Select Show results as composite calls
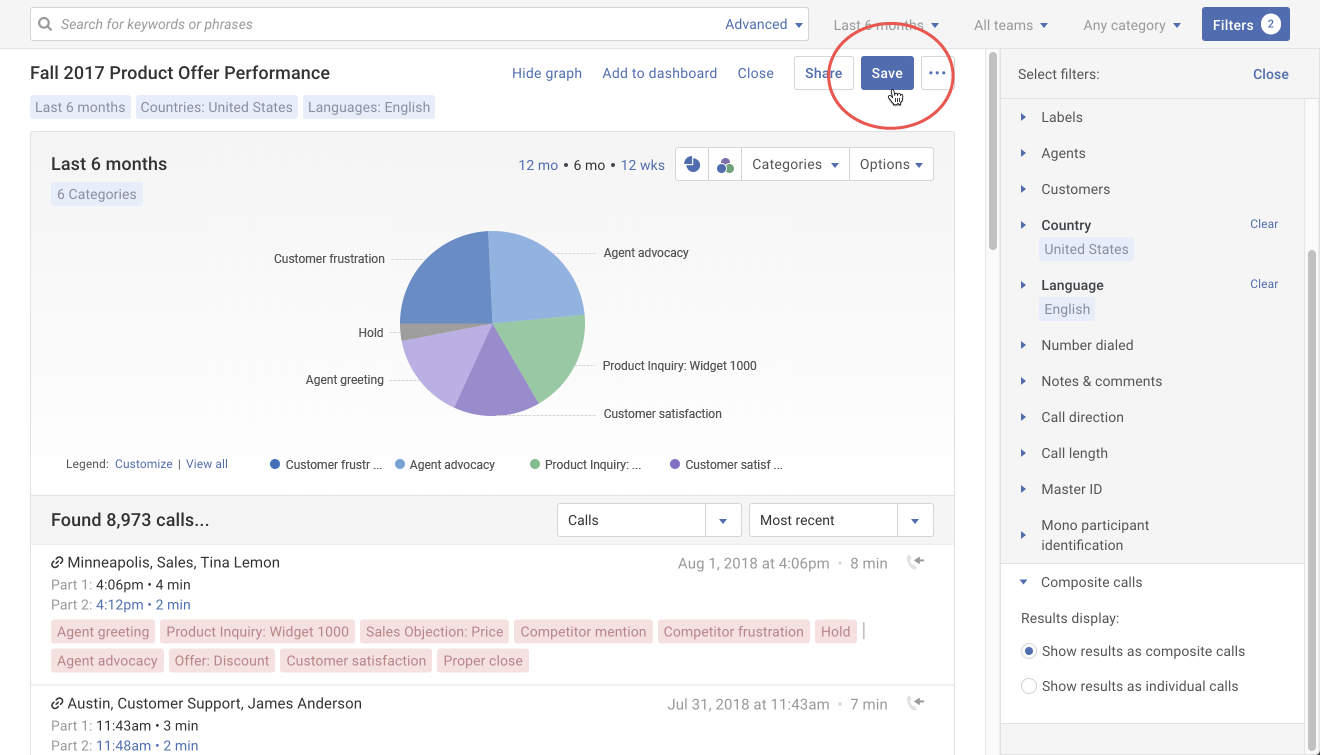Viewport: 1321px width, 755px height. (1028, 651)
